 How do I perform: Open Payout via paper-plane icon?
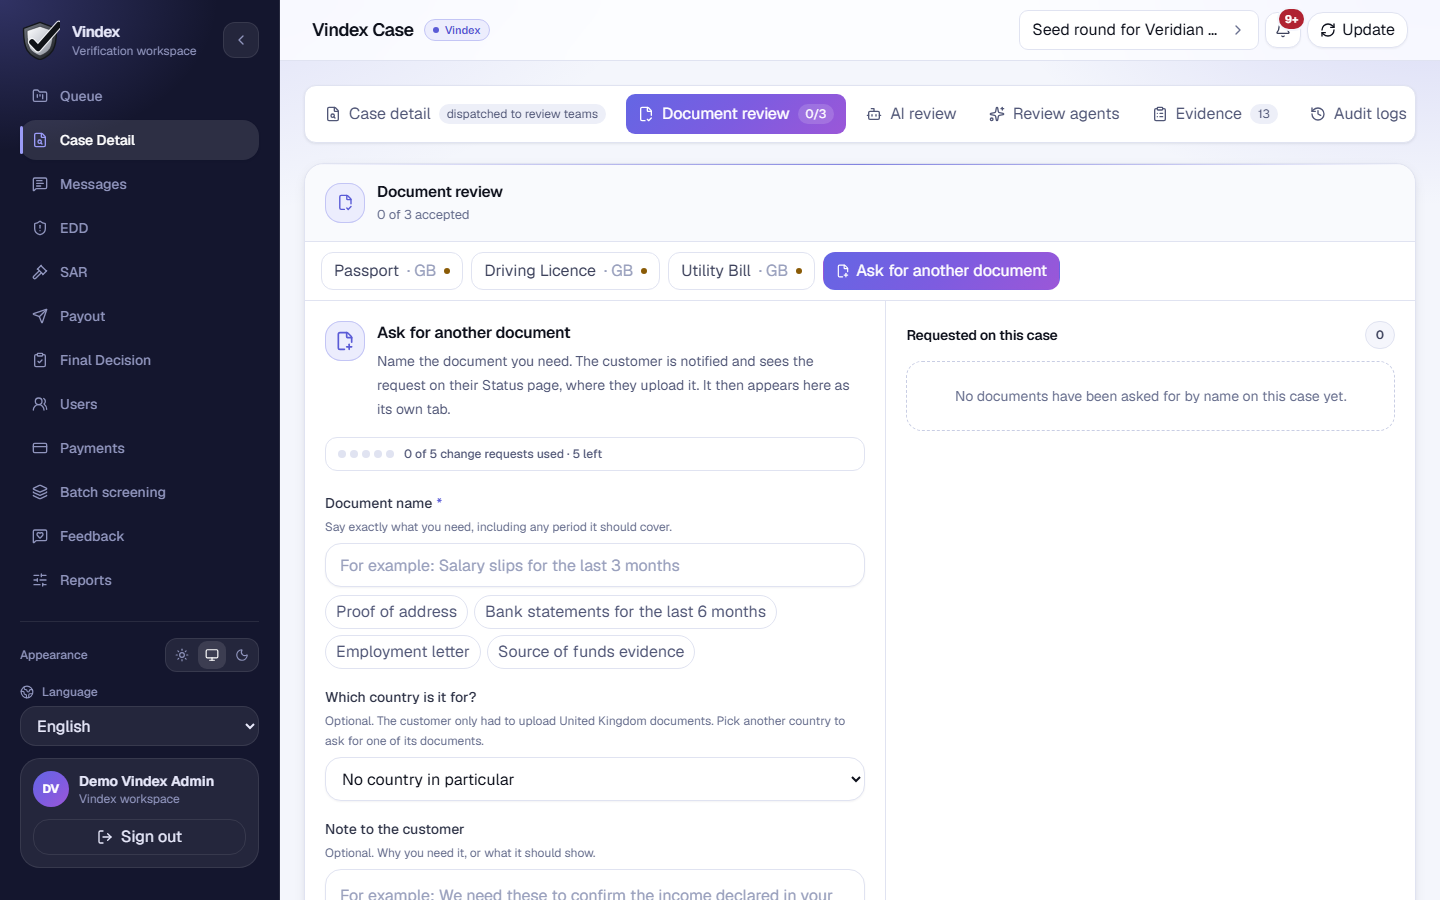tap(40, 316)
